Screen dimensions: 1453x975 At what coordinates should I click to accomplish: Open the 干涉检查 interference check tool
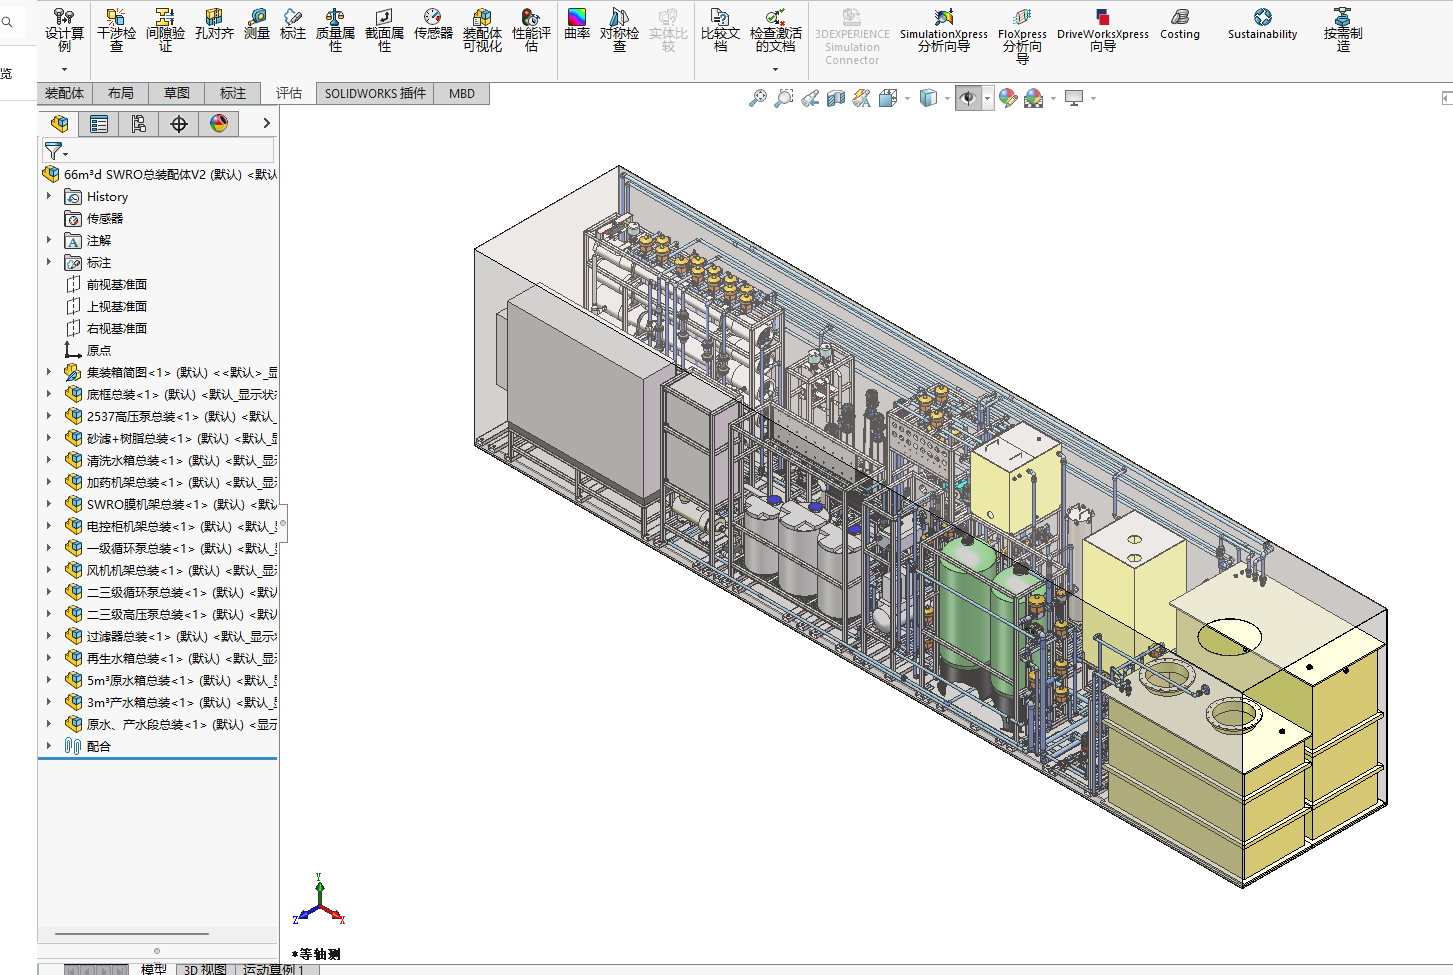[x=116, y=30]
